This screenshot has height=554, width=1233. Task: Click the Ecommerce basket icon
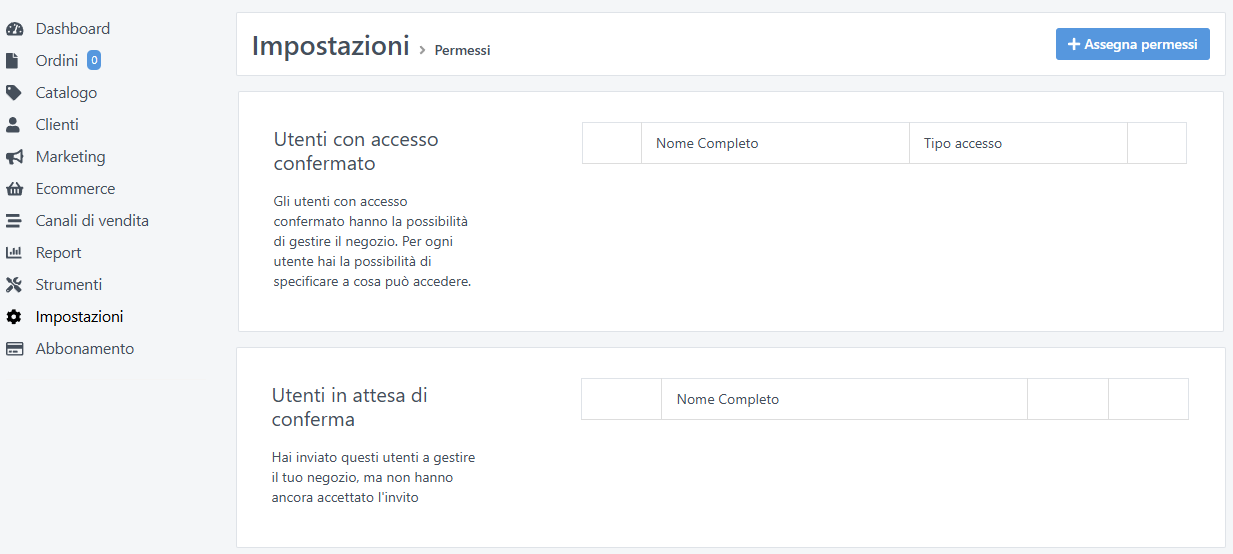click(14, 189)
